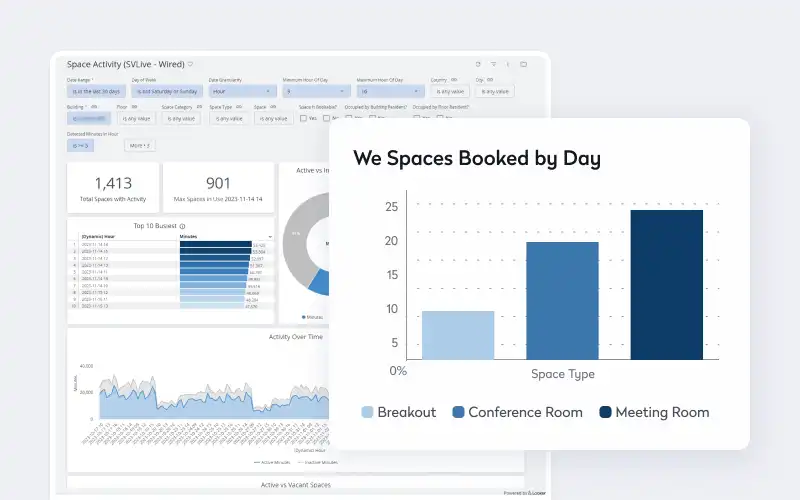Click the link icon beside Floor filter
The image size is (800, 500).
135,105
